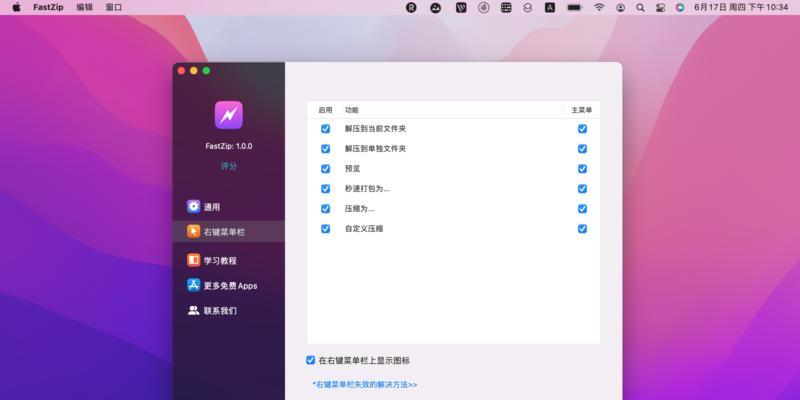Click the spiral circle menu bar icon
This screenshot has height=400, width=800.
(x=484, y=8)
